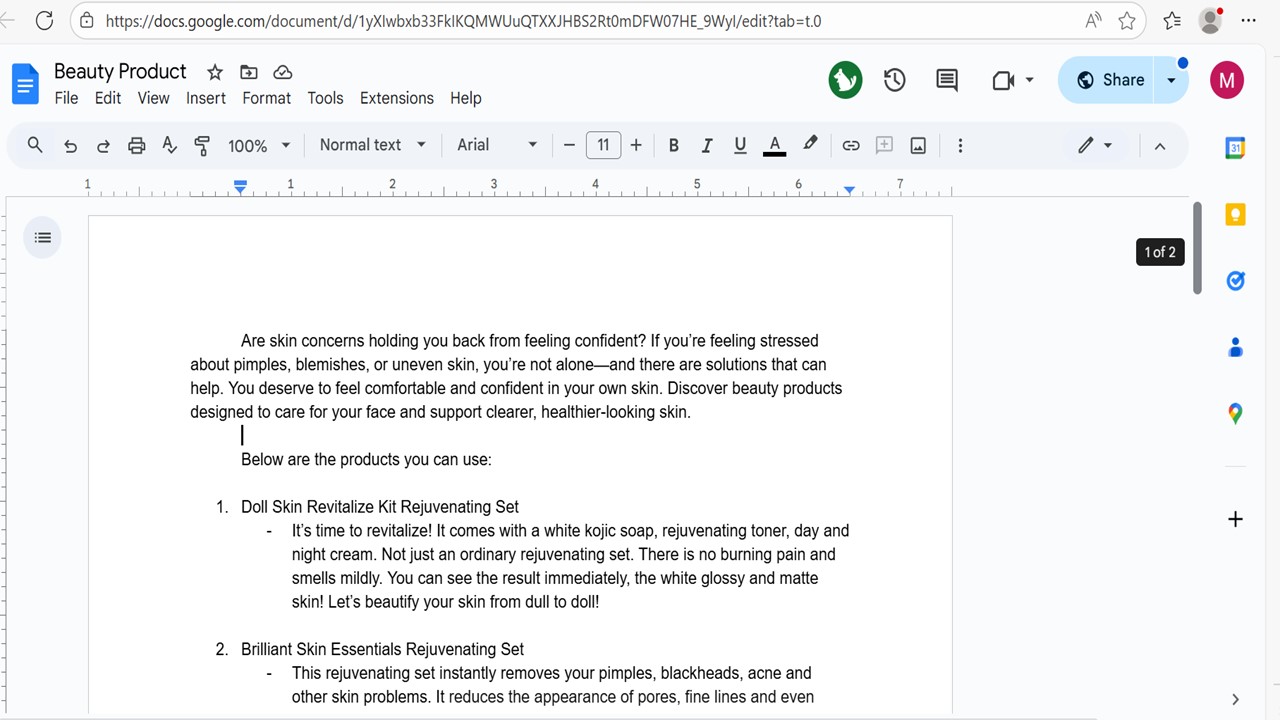The height and width of the screenshot is (720, 1280).
Task: Open Google Maps side panel
Action: tap(1235, 413)
